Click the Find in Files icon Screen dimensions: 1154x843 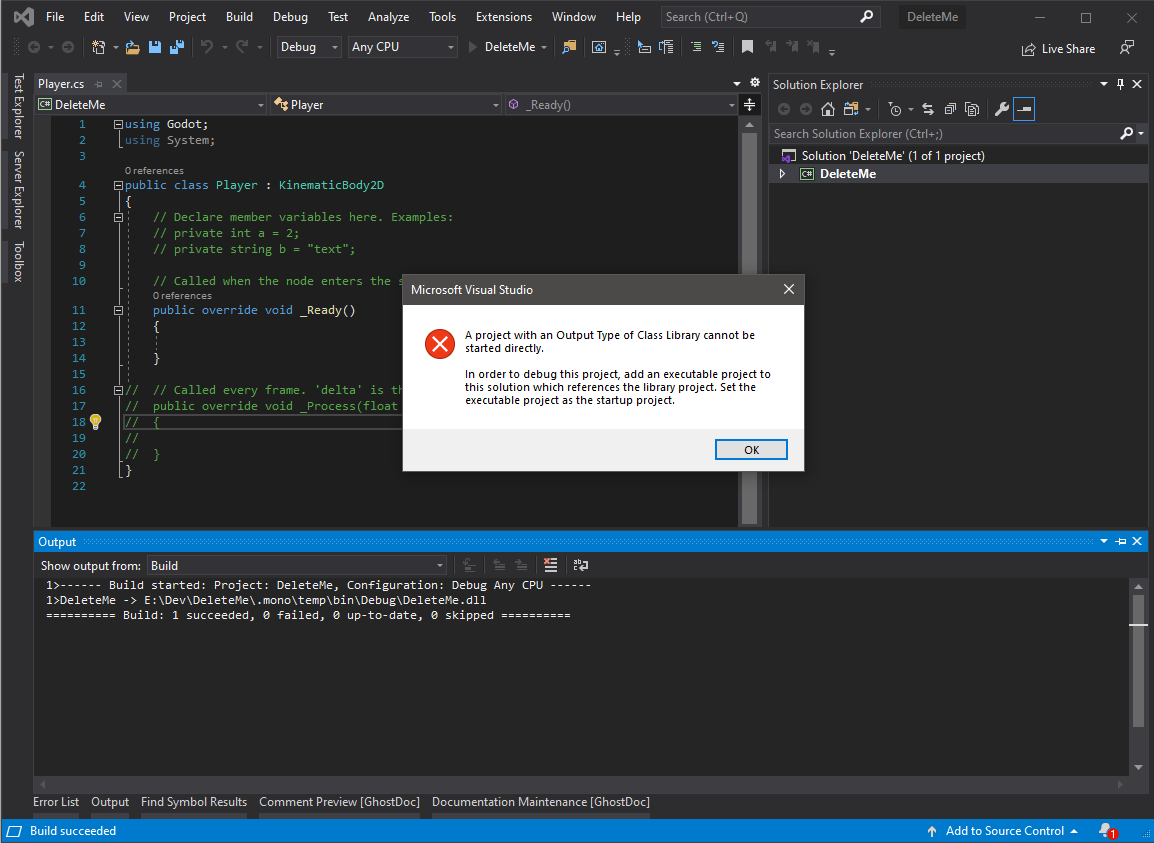tap(569, 47)
